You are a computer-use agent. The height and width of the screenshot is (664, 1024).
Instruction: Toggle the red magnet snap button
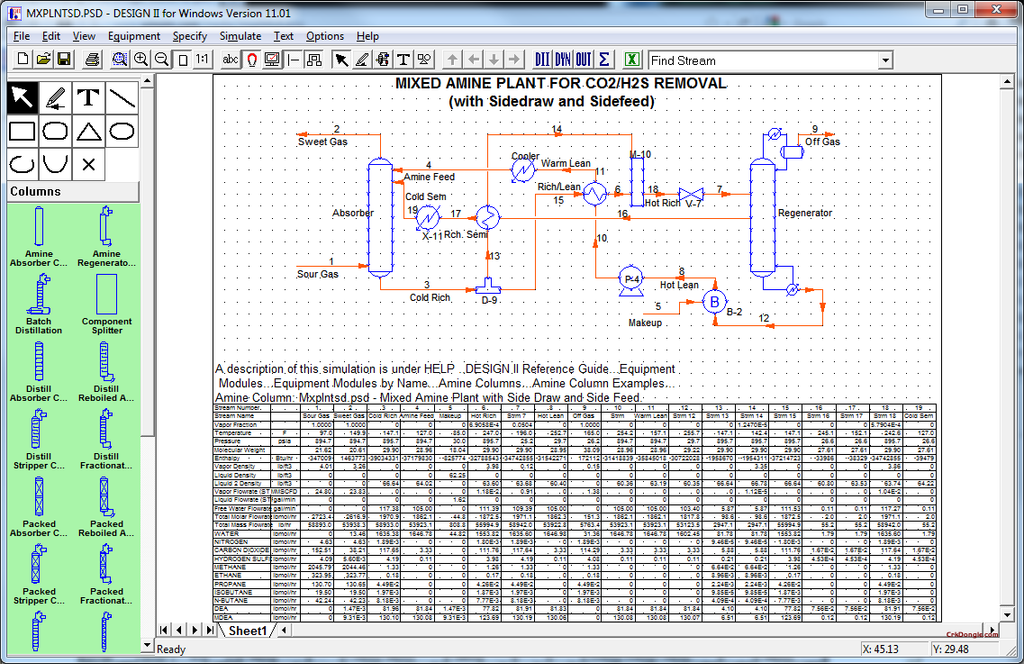click(251, 59)
